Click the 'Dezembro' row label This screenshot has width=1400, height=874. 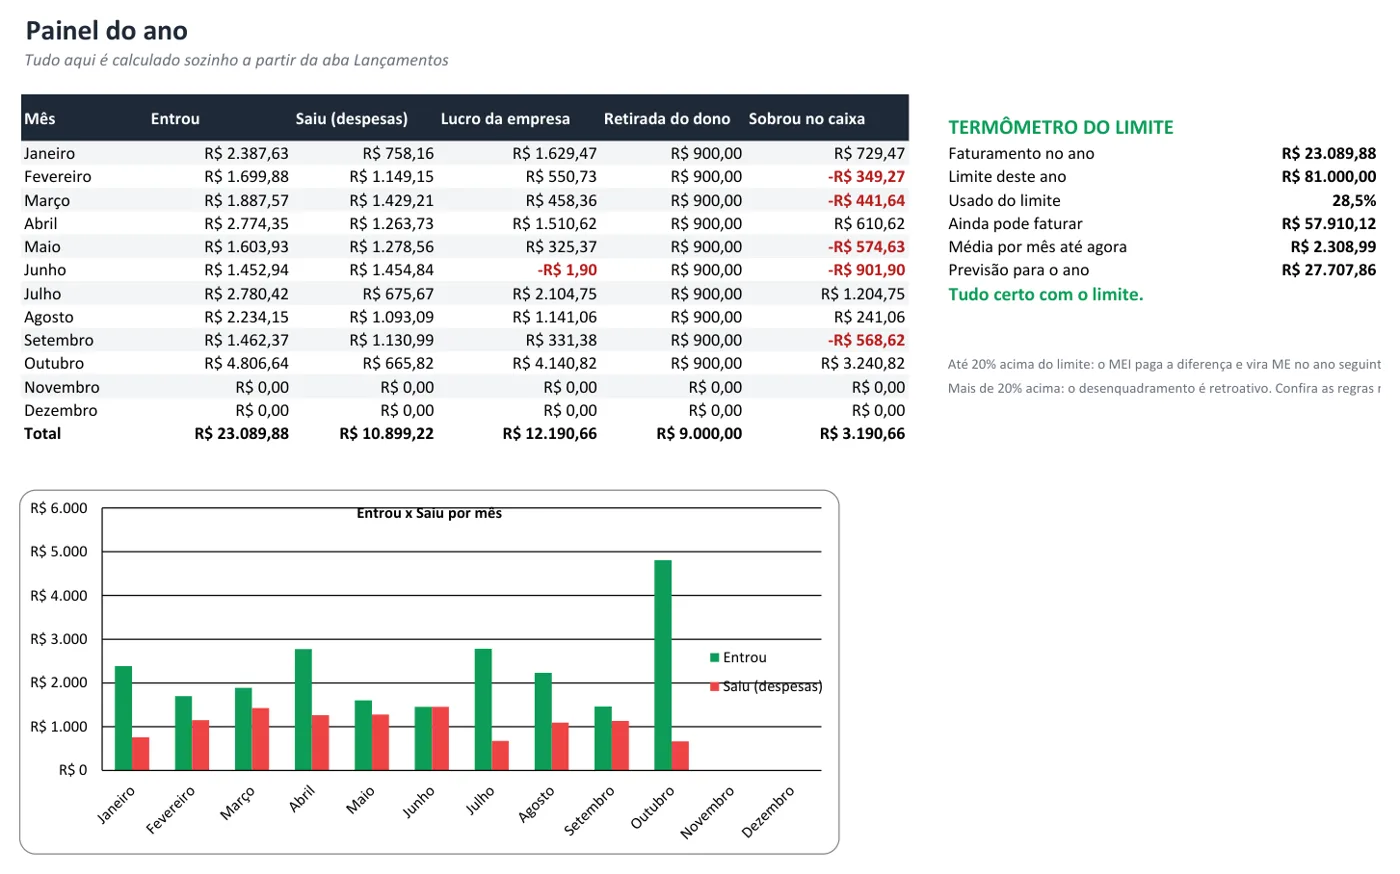(x=61, y=411)
